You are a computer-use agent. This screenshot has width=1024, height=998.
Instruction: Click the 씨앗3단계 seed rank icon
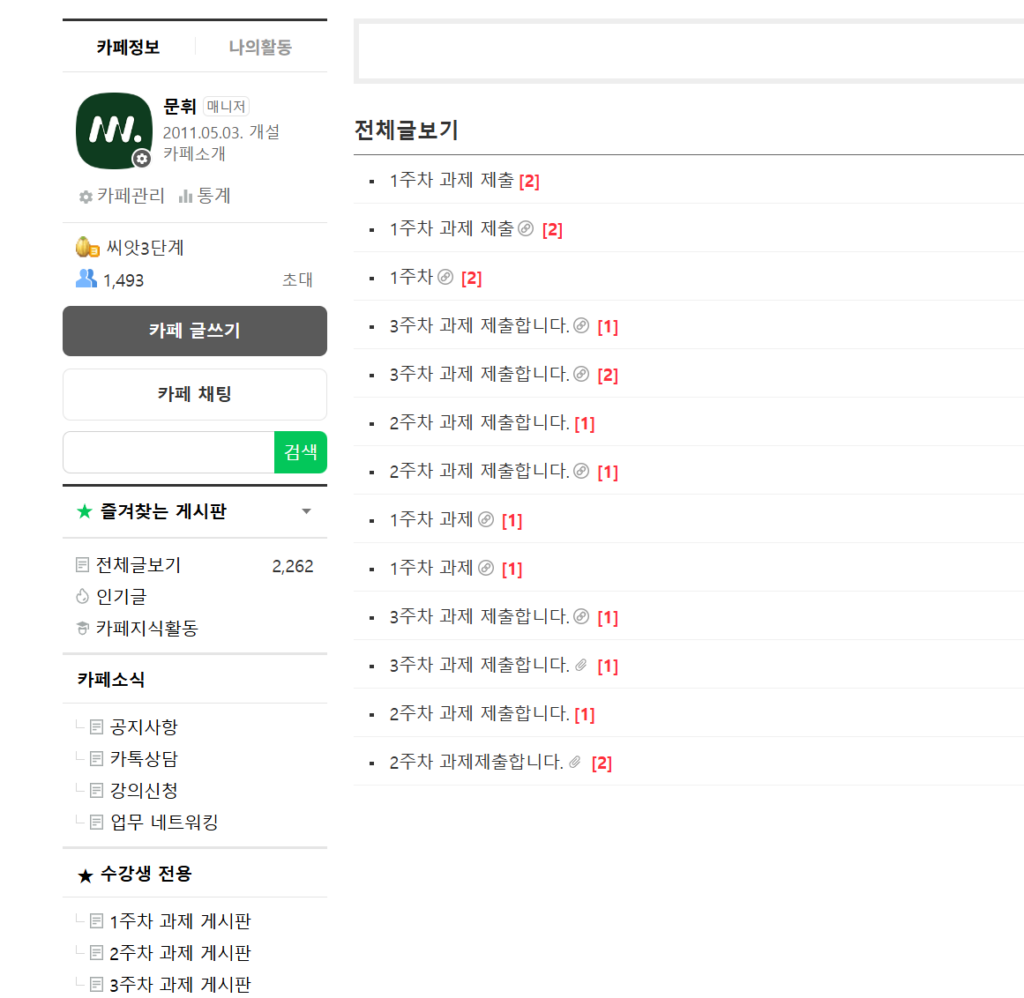pos(87,247)
